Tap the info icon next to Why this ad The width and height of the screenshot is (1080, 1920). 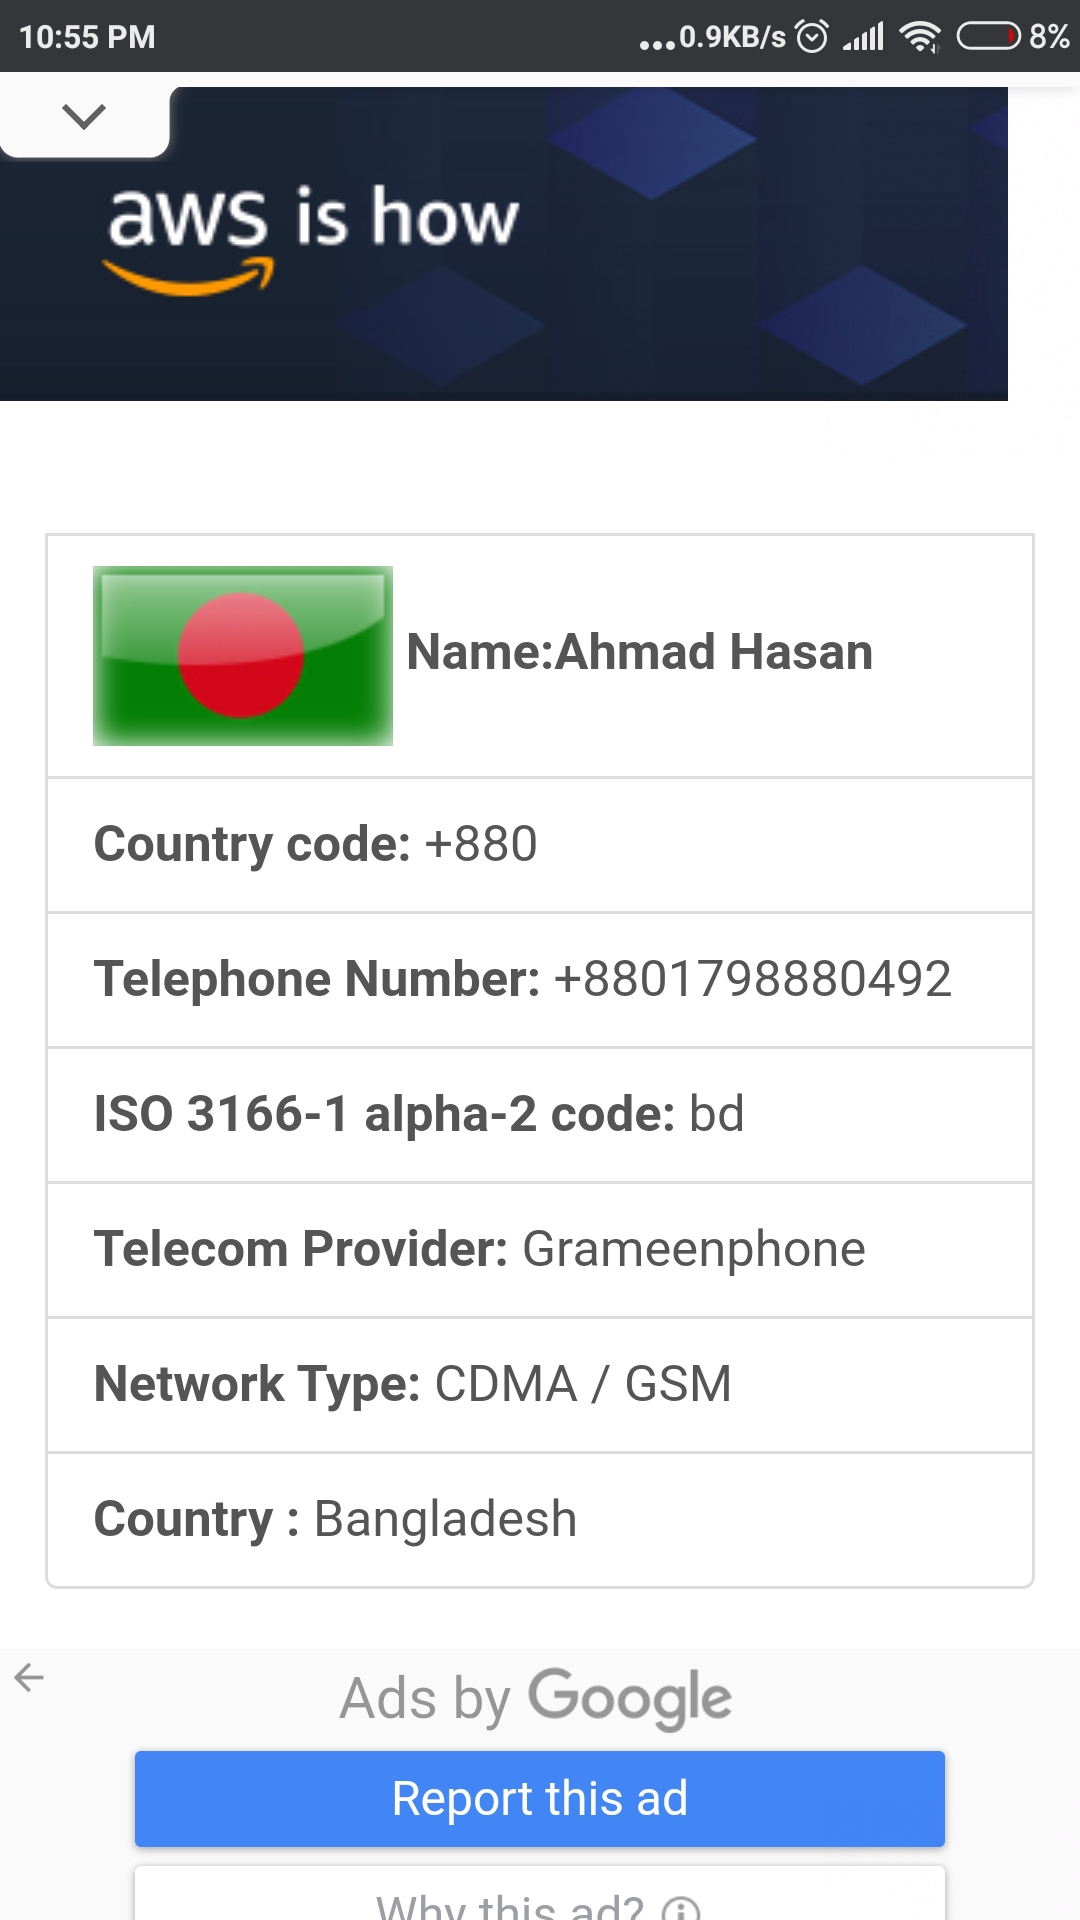click(x=681, y=1908)
